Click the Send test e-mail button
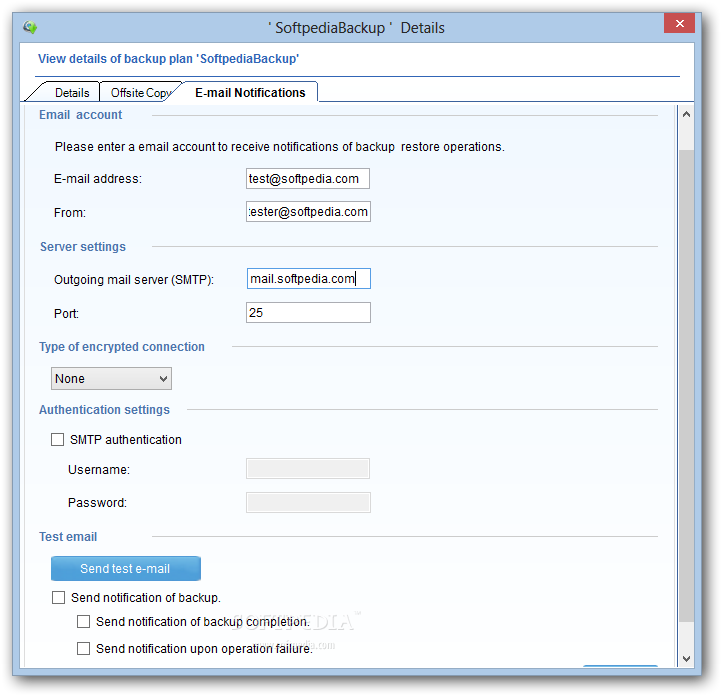The height and width of the screenshot is (696, 722). [x=126, y=568]
